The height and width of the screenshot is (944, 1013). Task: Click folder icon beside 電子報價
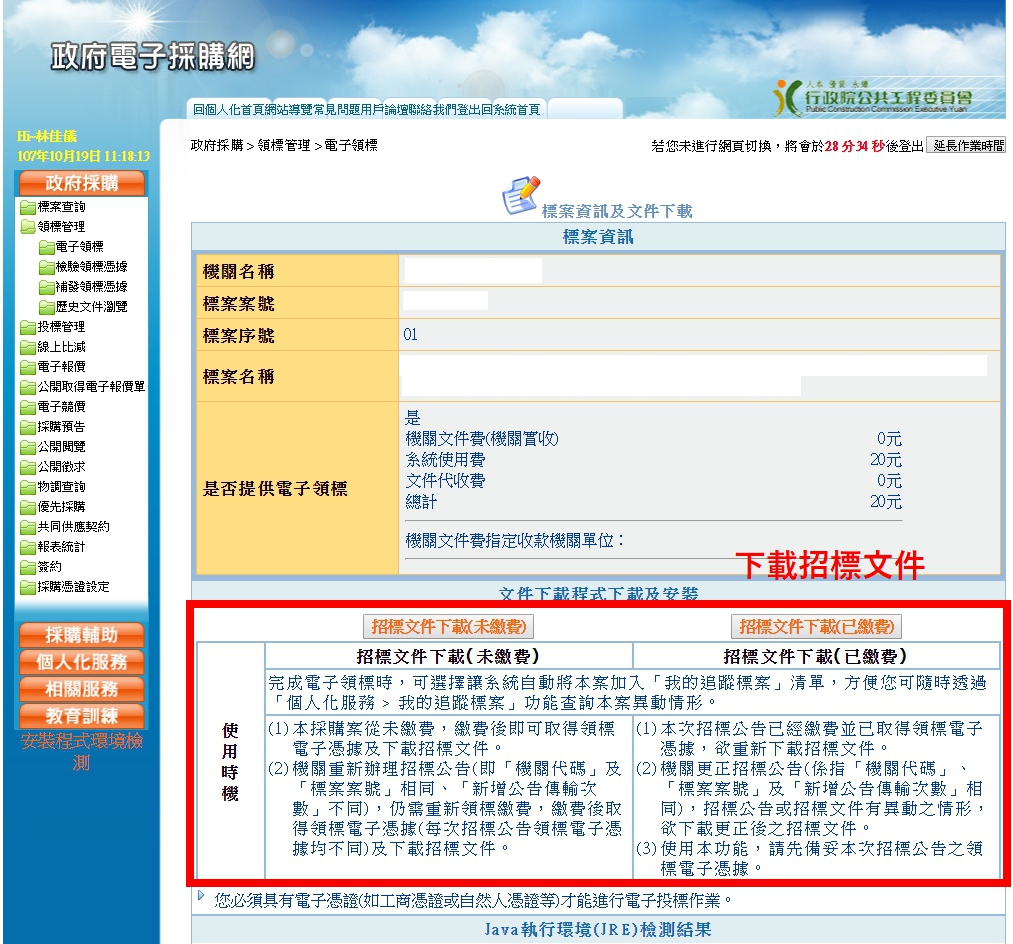tap(28, 367)
